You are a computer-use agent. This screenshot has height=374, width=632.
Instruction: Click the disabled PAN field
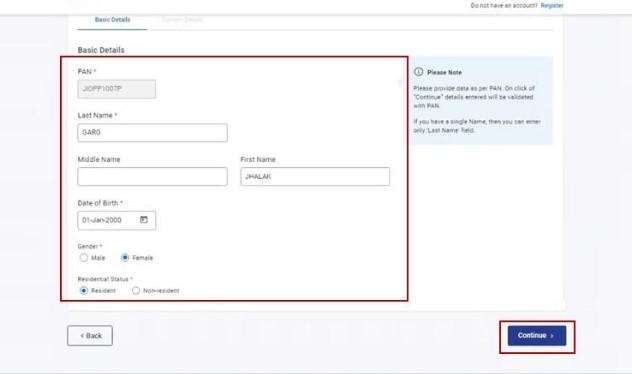(x=116, y=89)
